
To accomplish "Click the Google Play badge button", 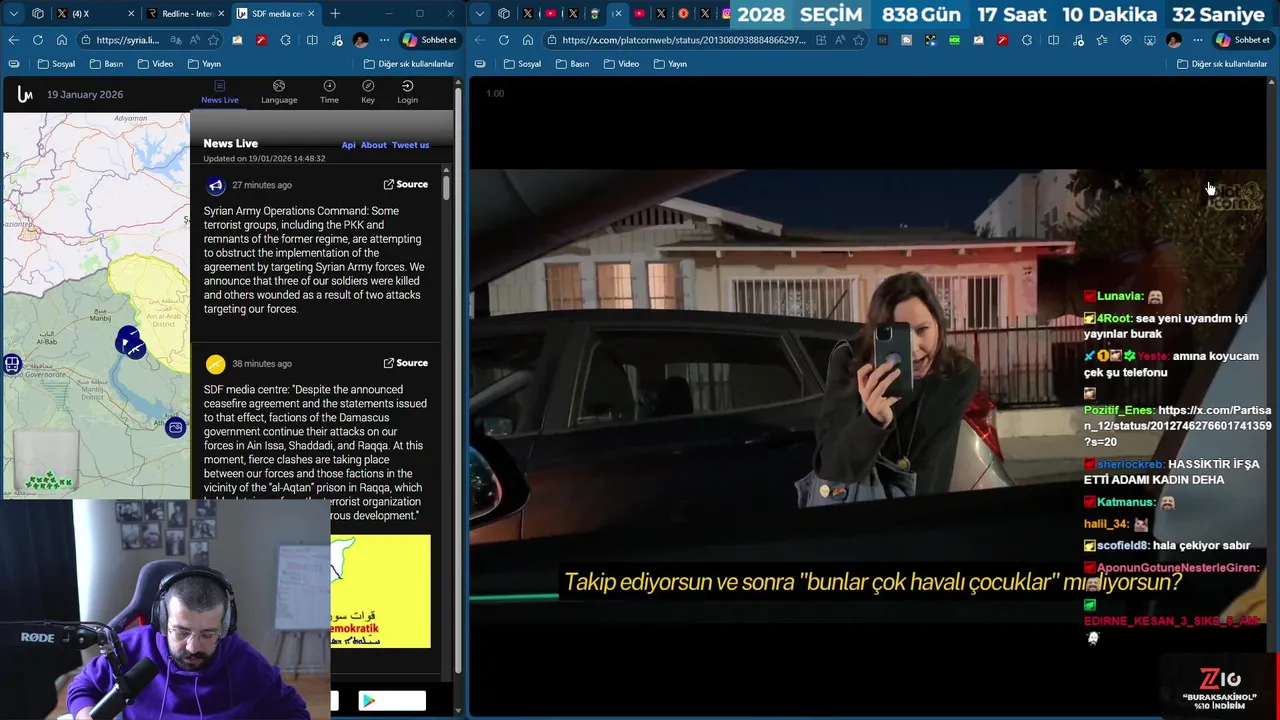I will tap(392, 701).
